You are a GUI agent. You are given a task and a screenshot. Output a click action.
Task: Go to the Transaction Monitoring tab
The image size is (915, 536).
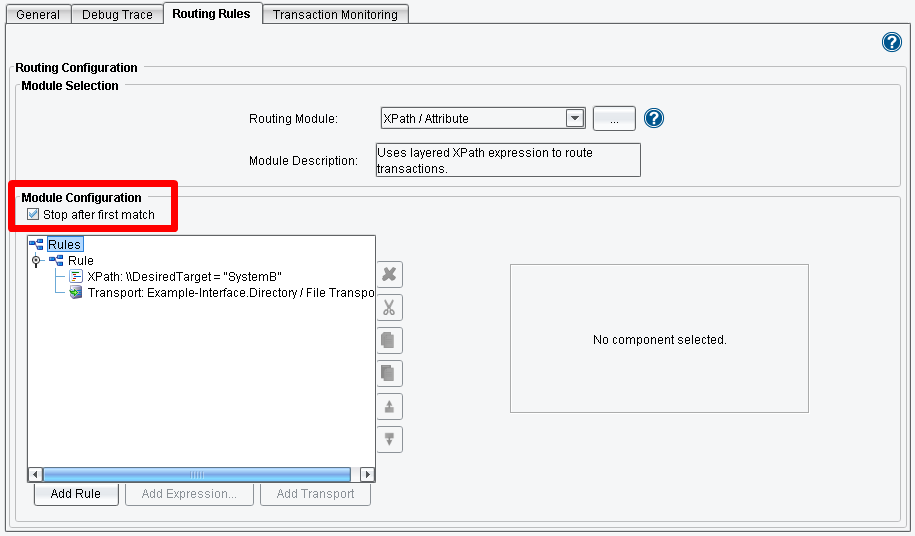click(335, 15)
